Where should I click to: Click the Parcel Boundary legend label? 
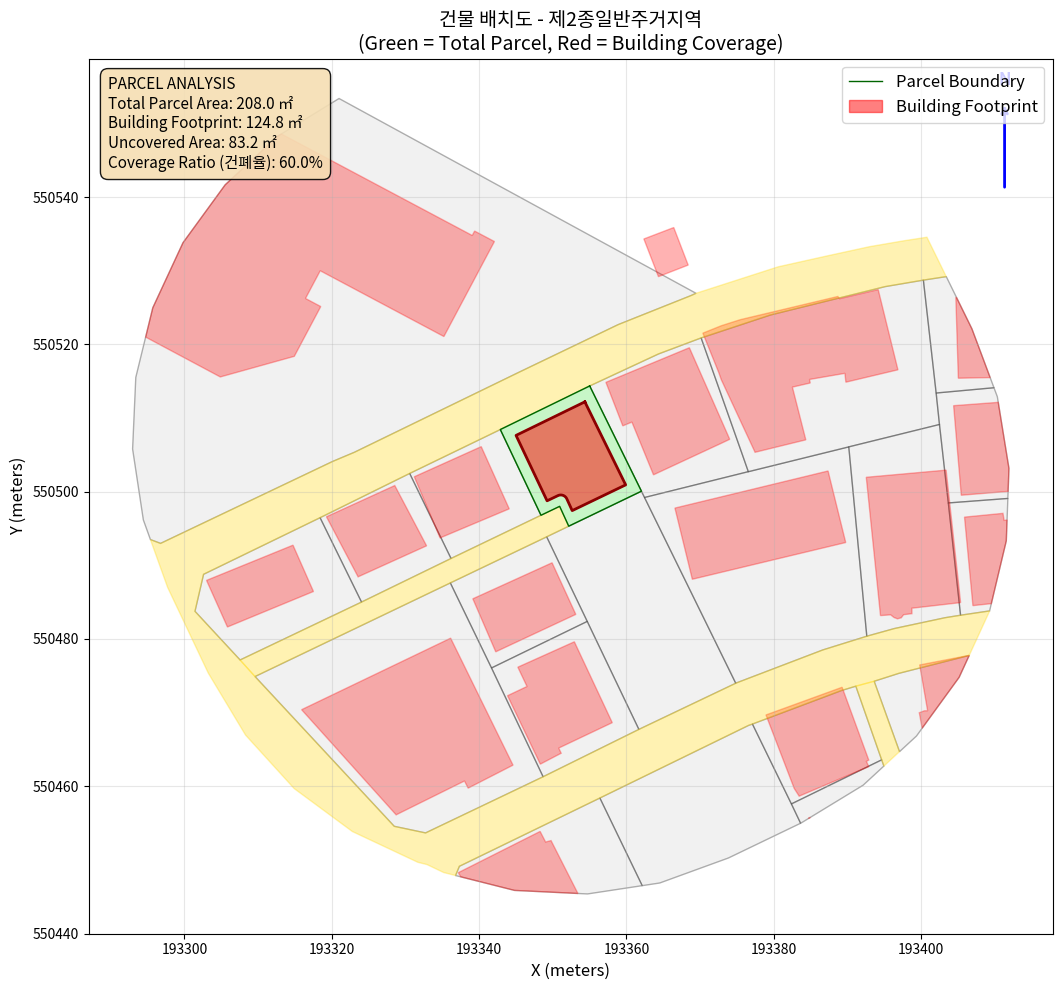[959, 82]
